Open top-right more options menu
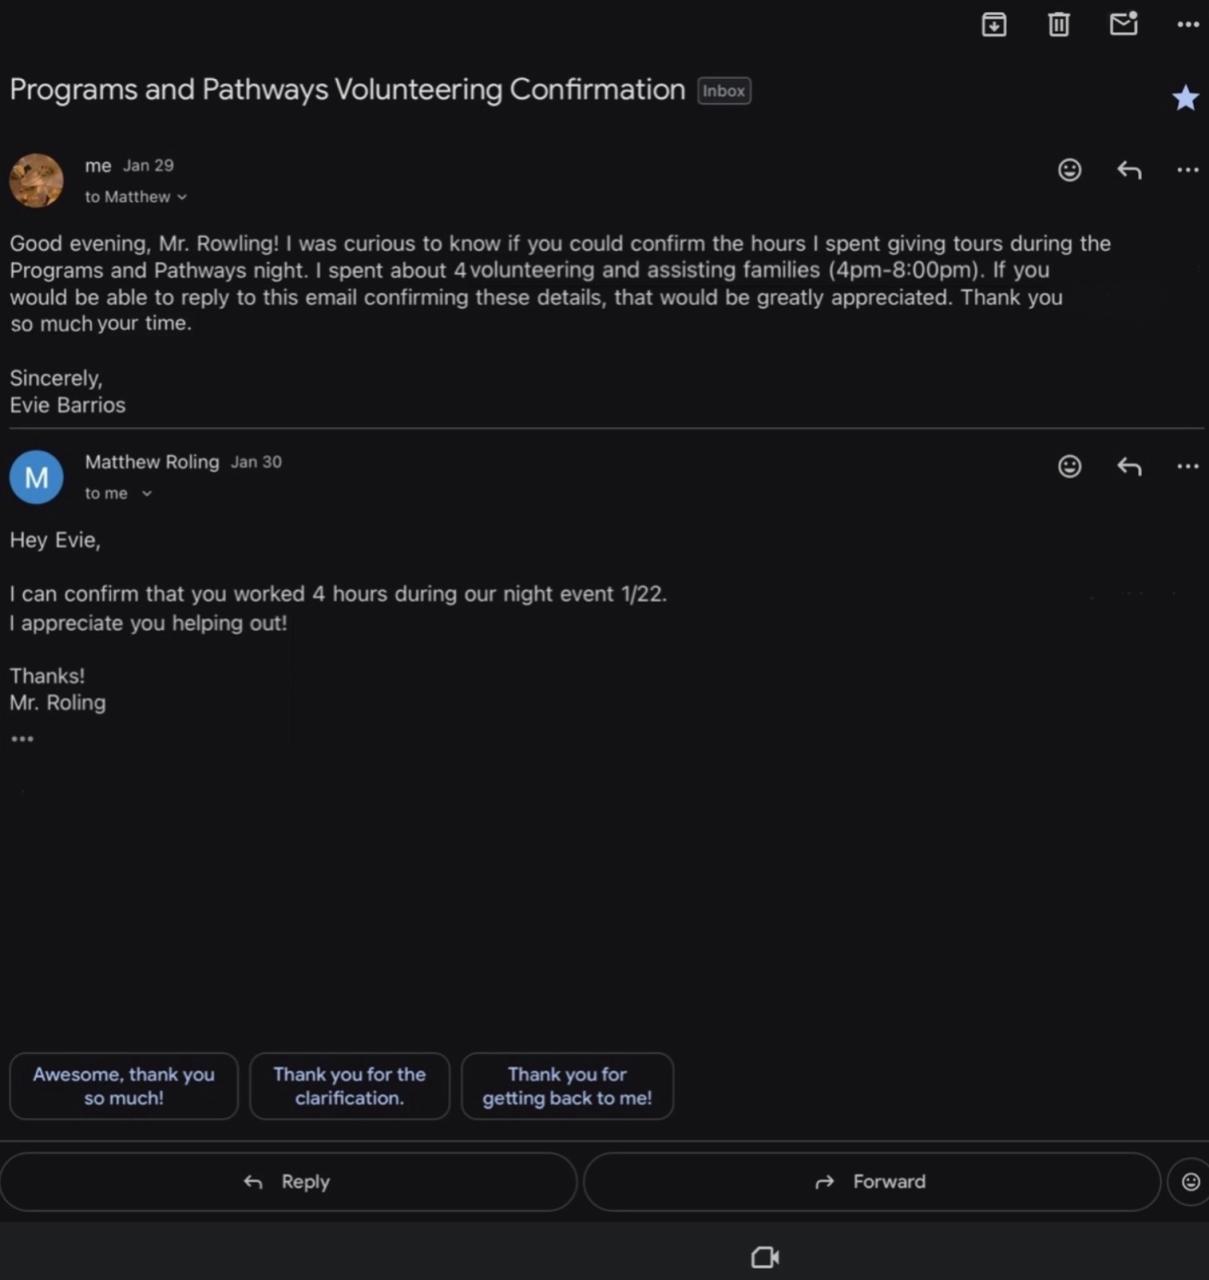 (x=1188, y=24)
